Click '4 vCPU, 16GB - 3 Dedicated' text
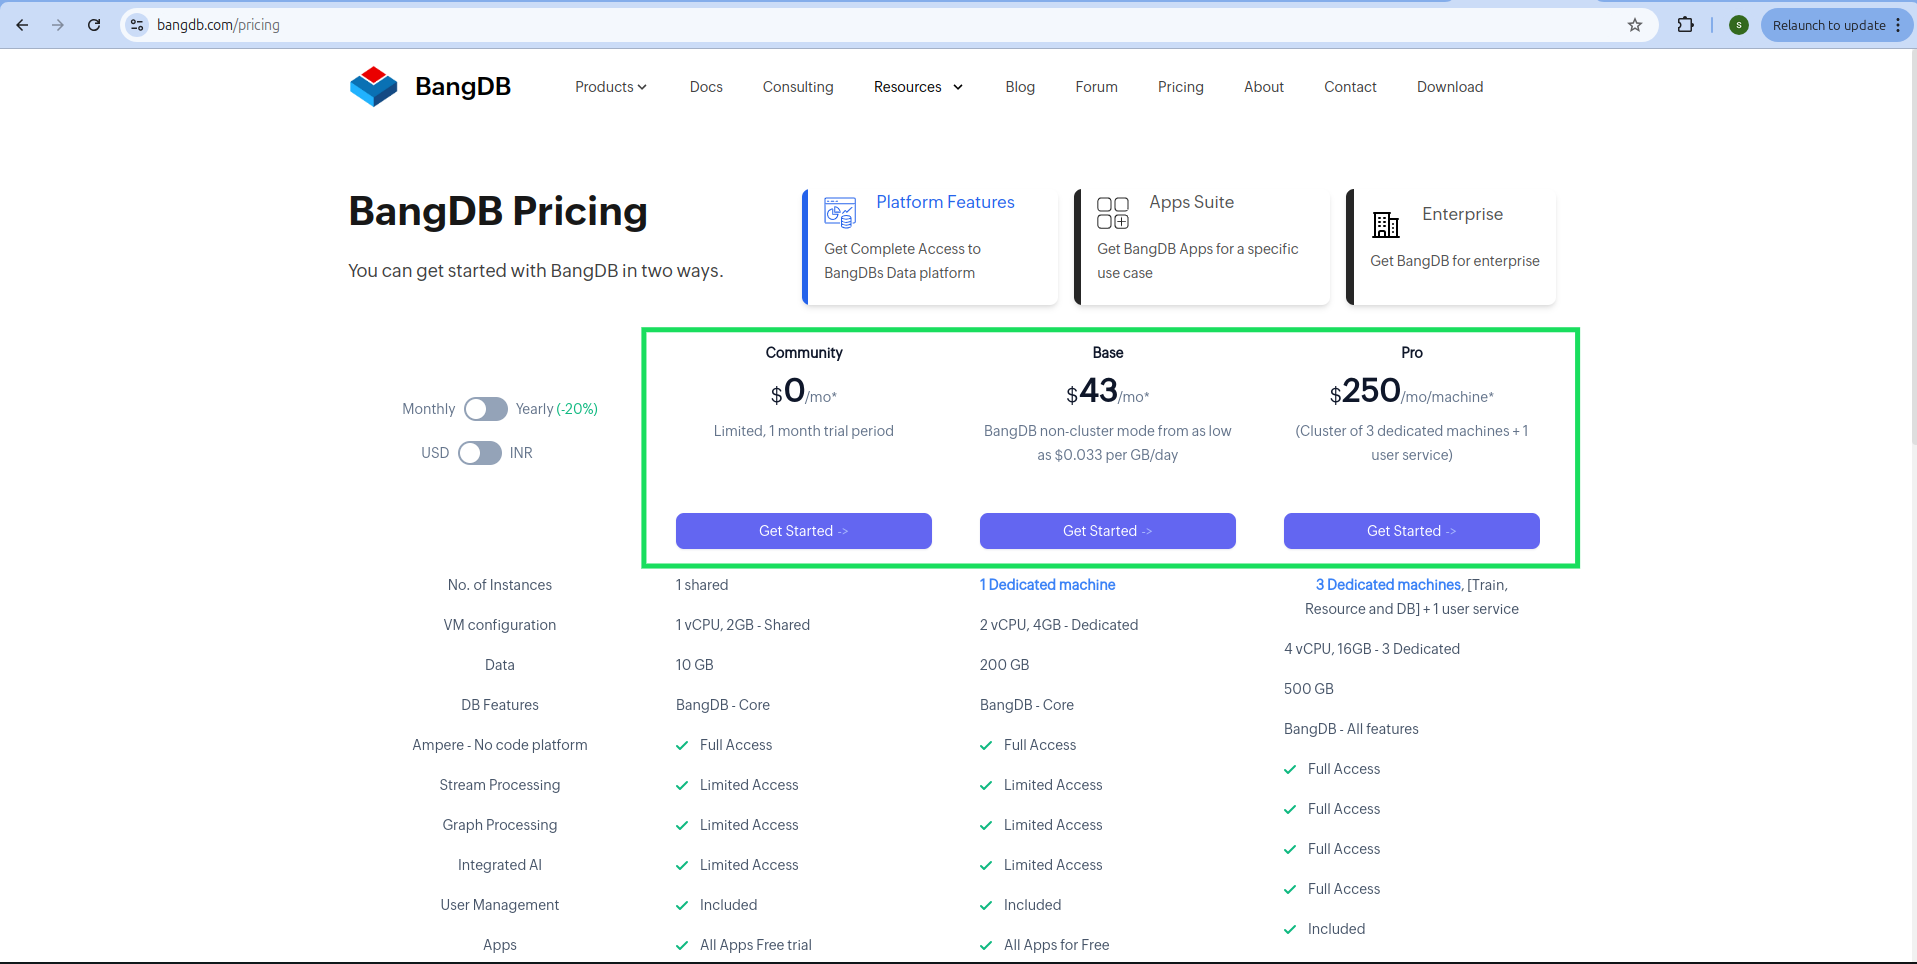 coord(1372,649)
